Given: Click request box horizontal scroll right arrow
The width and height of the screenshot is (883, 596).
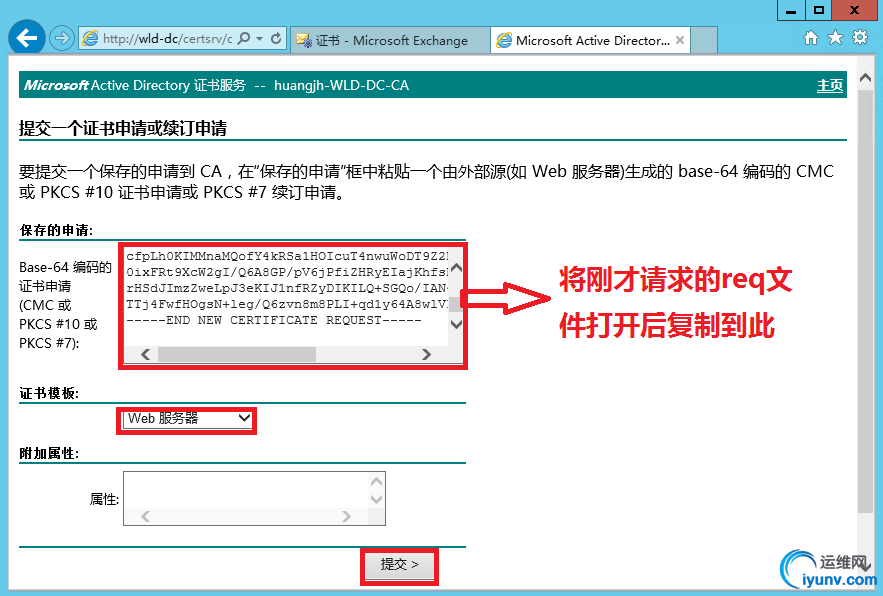Looking at the screenshot, I should pyautogui.click(x=426, y=354).
